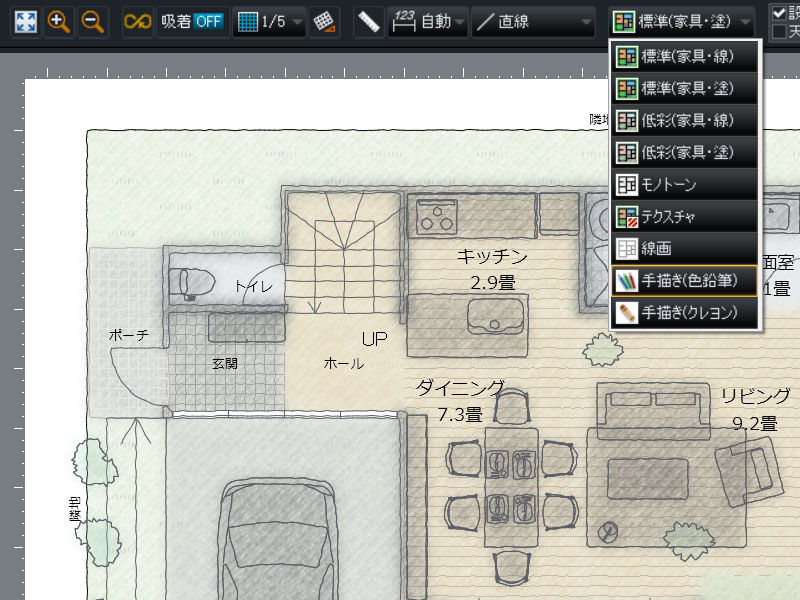The image size is (800, 600).
Task: Click the orange link chain icon
Action: pos(138,22)
